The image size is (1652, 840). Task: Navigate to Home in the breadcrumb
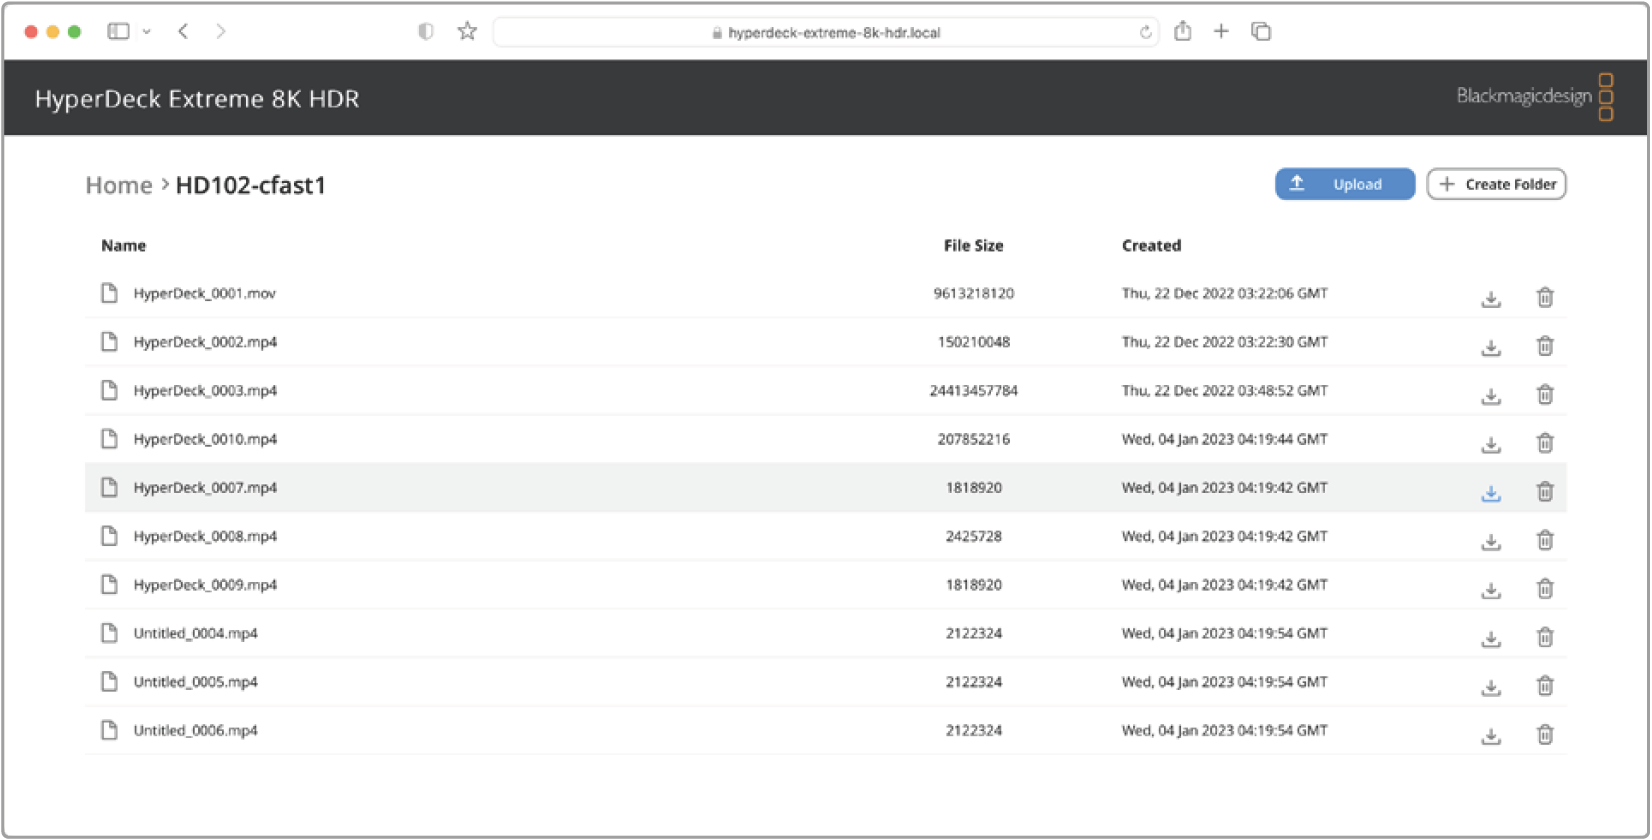pyautogui.click(x=119, y=185)
